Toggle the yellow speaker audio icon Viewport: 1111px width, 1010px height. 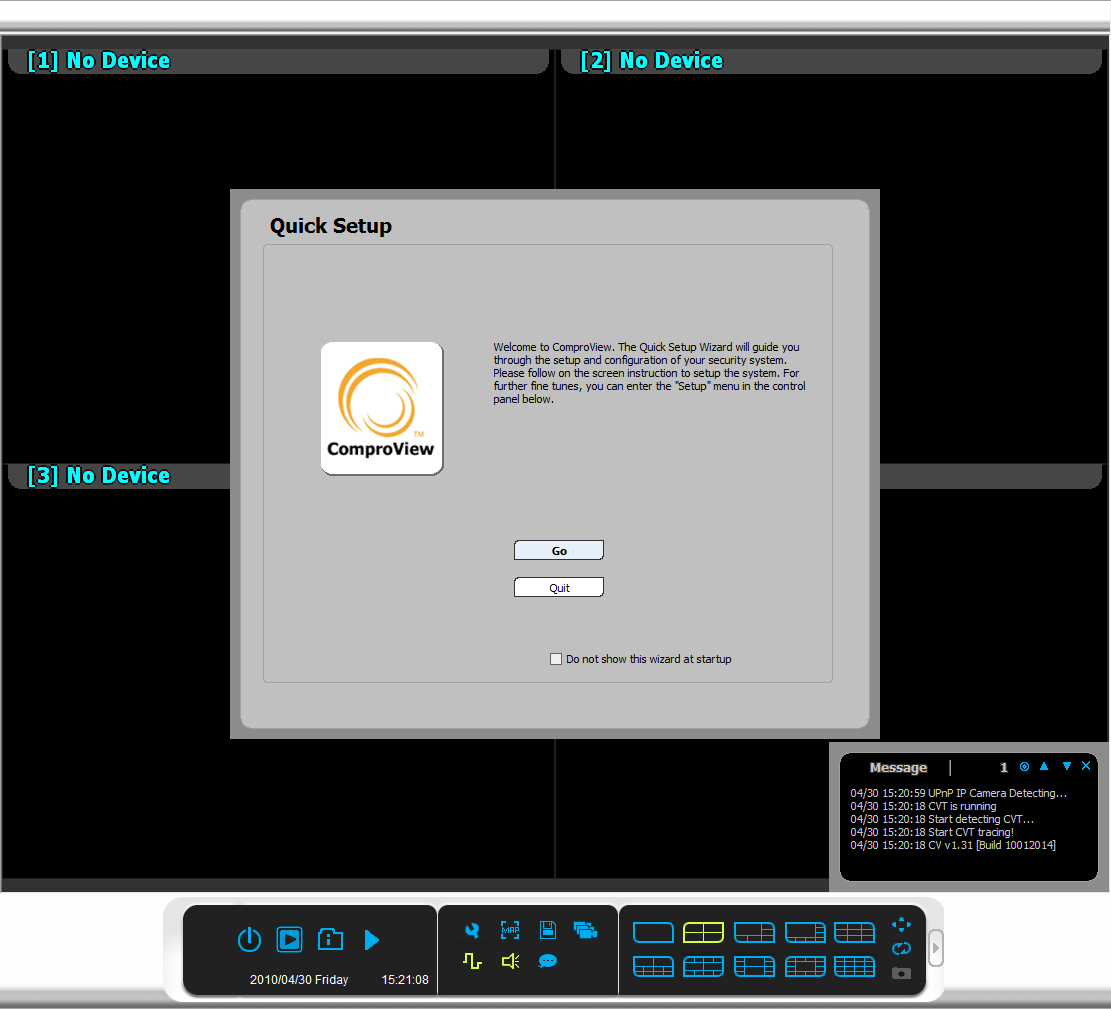510,961
